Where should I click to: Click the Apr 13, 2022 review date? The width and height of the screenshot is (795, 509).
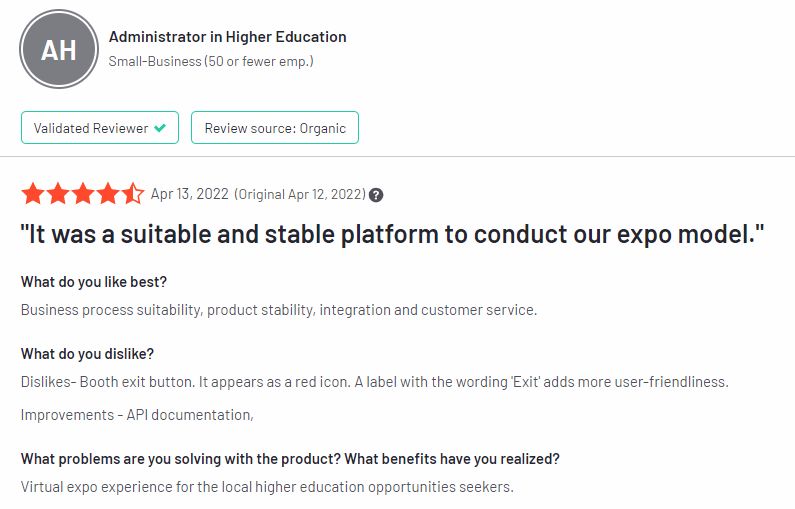click(x=190, y=194)
